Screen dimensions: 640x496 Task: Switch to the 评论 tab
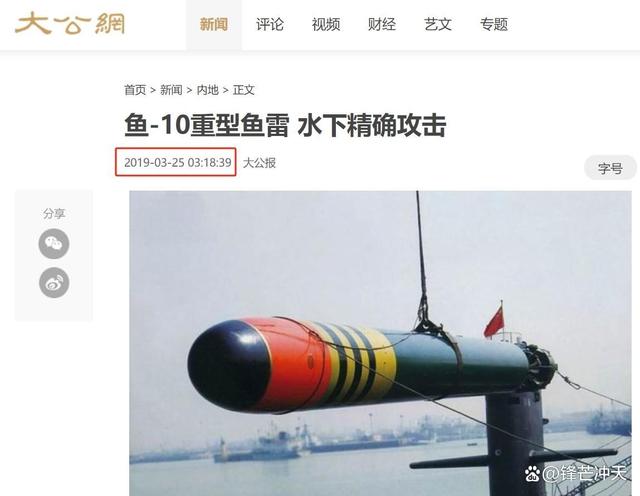[269, 25]
